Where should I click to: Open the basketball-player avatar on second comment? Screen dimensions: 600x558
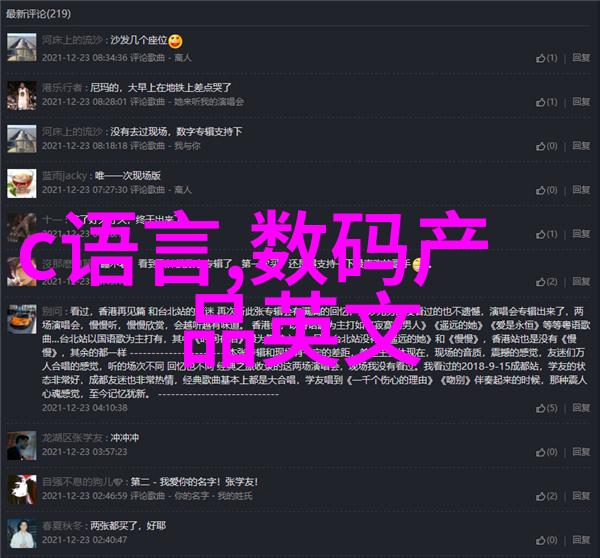pyautogui.click(x=22, y=95)
